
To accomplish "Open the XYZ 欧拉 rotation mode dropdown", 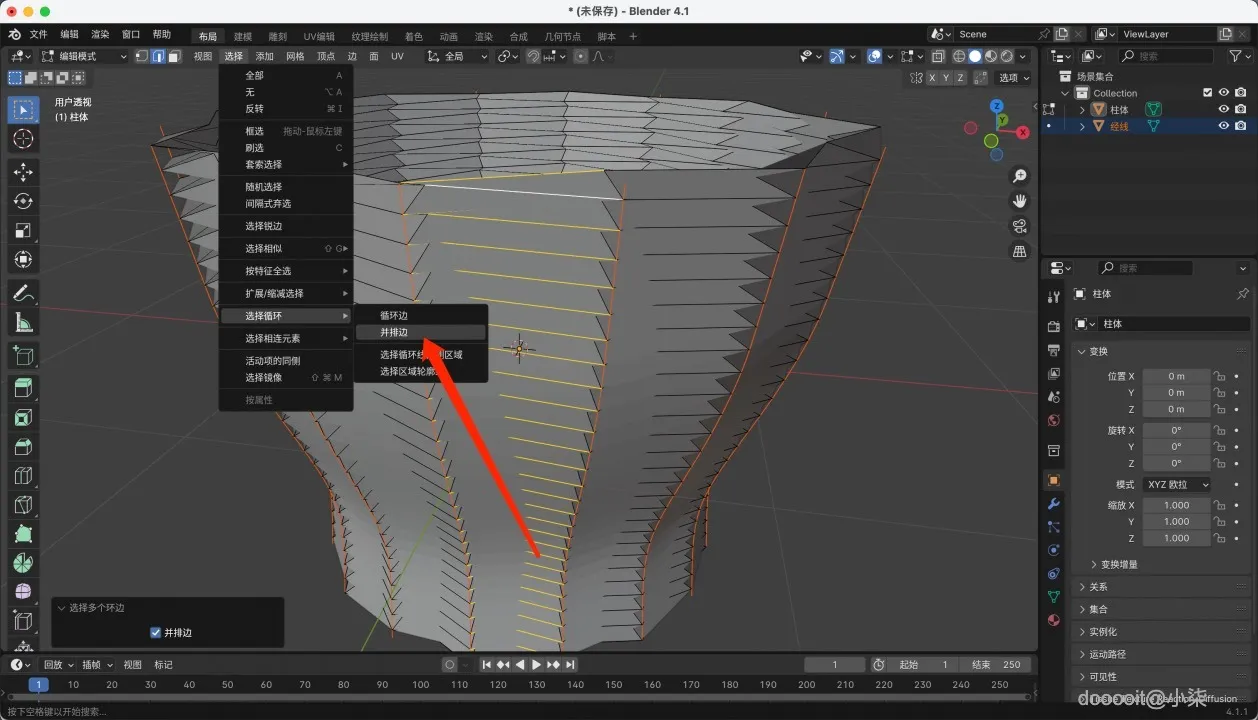I will pyautogui.click(x=1177, y=484).
